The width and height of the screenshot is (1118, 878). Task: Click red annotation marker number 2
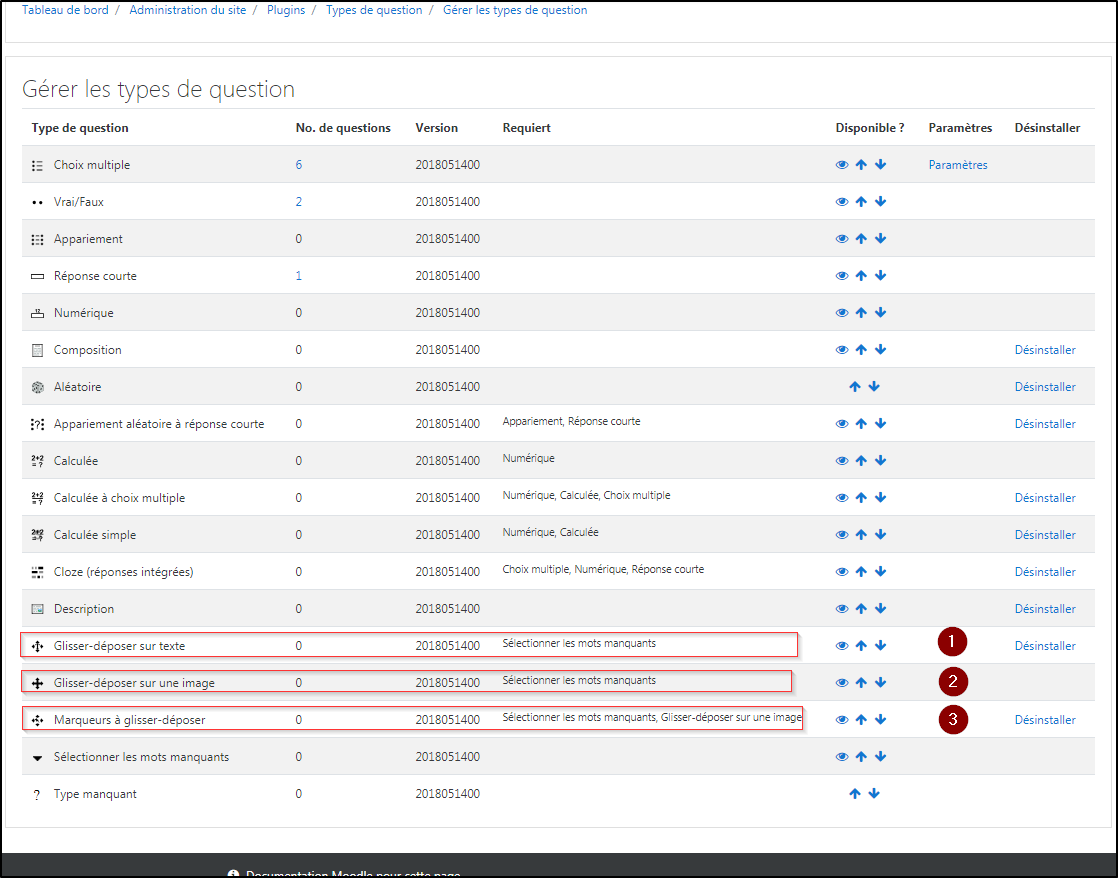953,682
